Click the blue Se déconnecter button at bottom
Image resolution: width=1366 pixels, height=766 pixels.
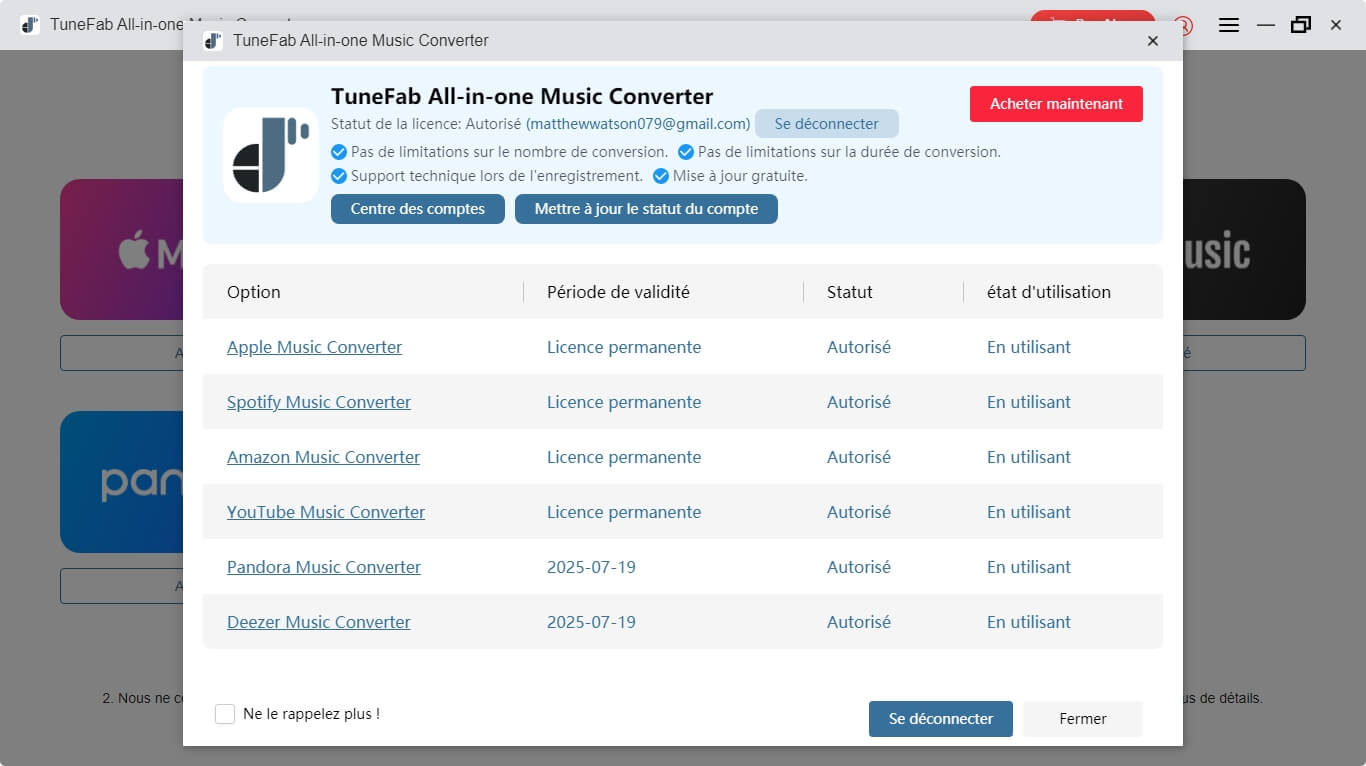[940, 719]
